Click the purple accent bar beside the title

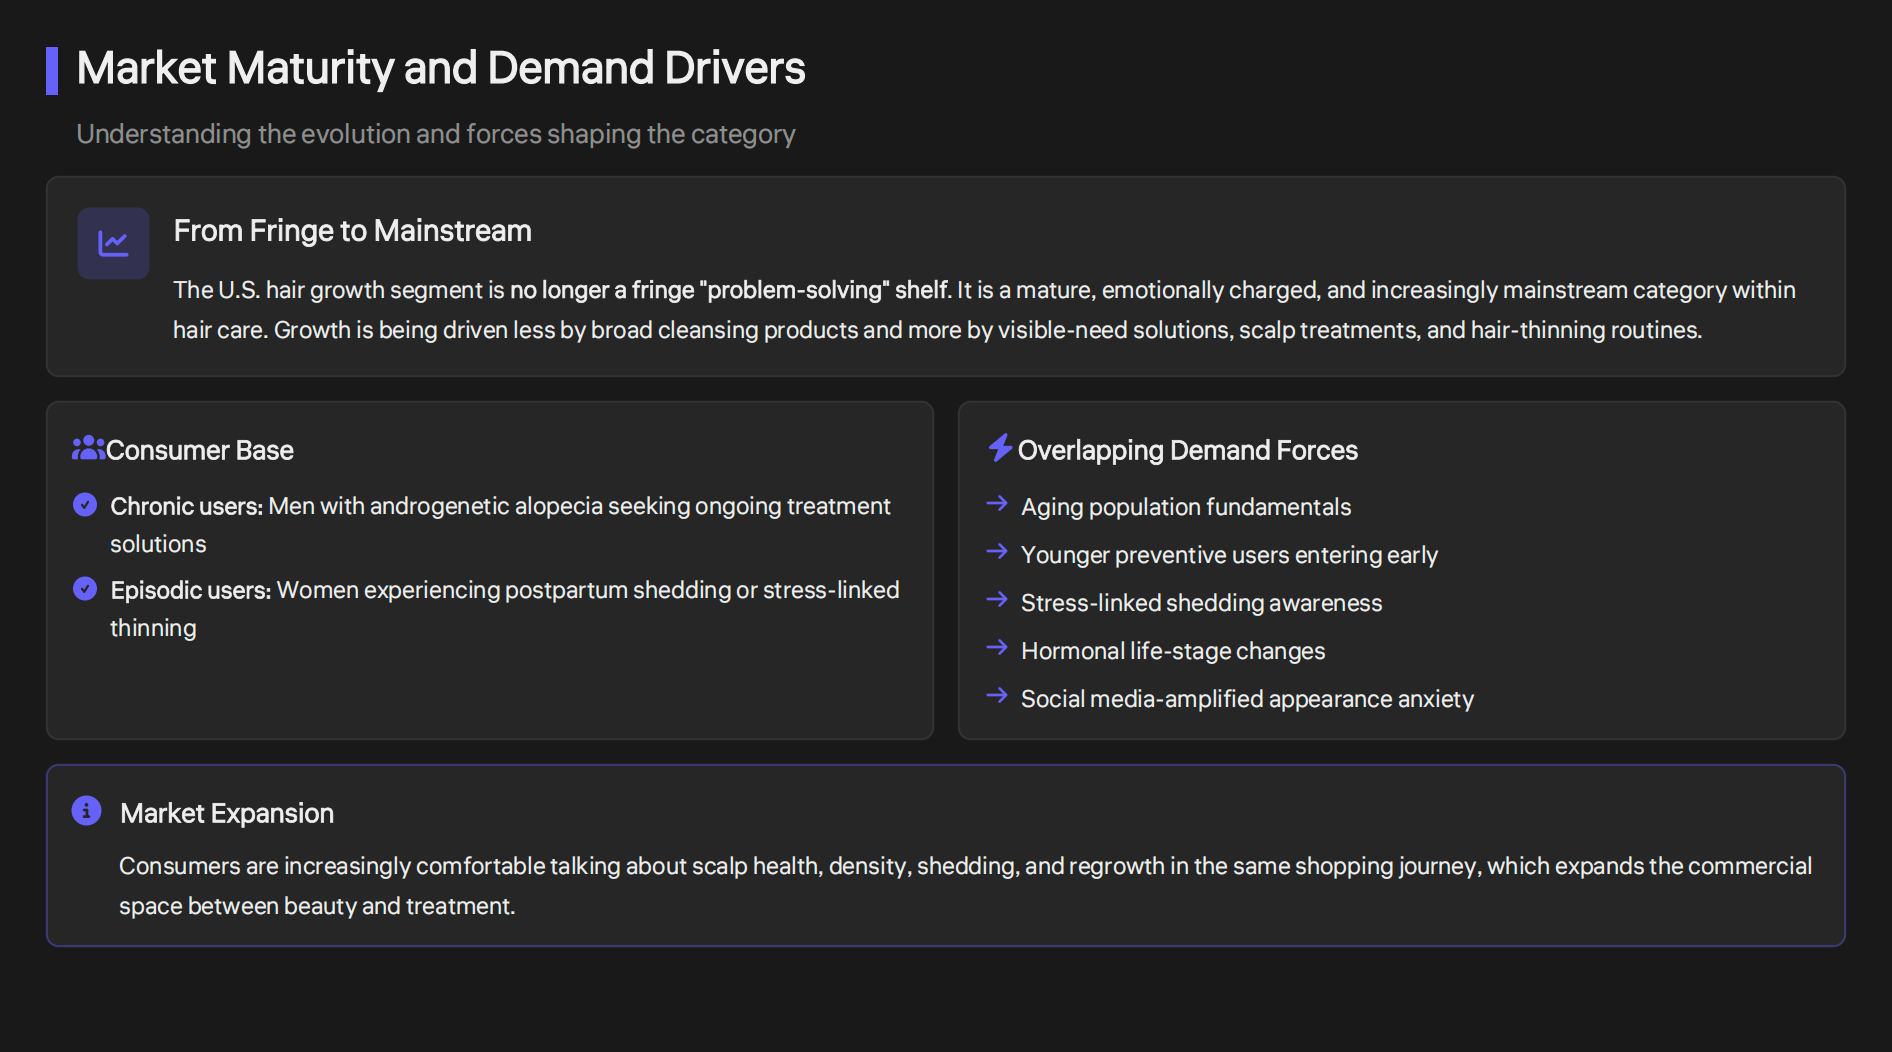(52, 70)
